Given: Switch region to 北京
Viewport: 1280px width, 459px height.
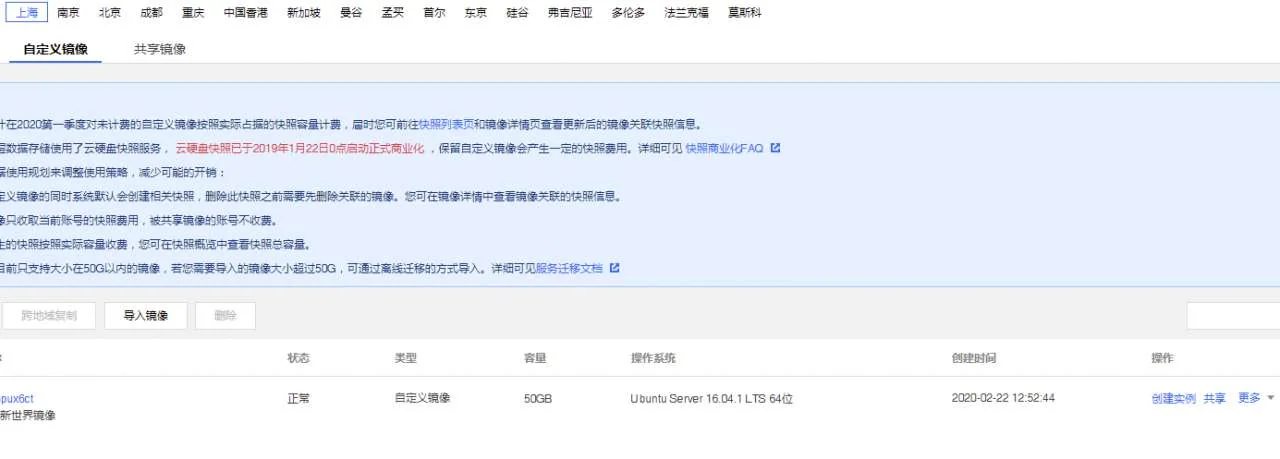Looking at the screenshot, I should (110, 13).
